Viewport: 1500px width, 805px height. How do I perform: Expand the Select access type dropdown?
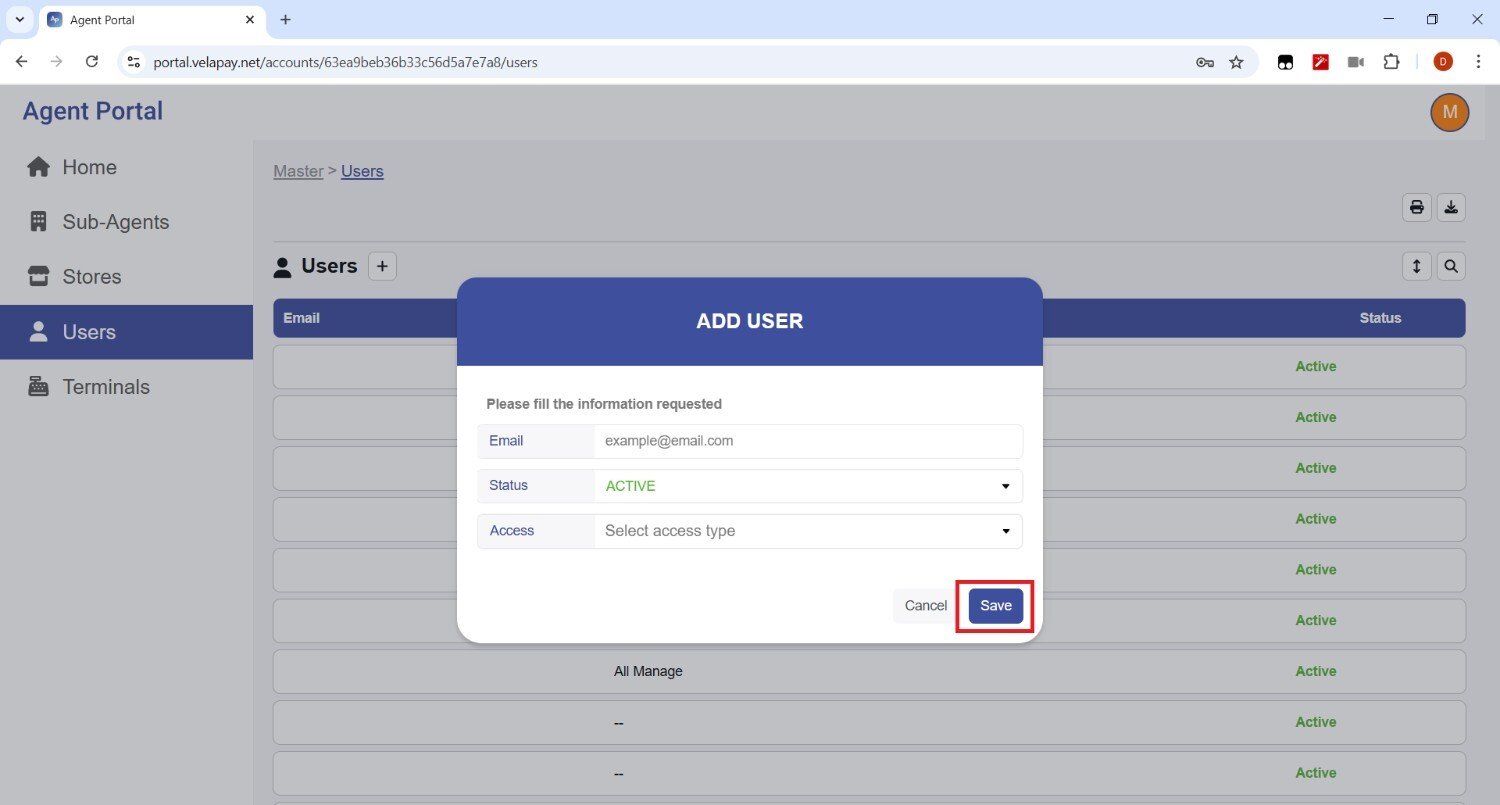click(807, 531)
